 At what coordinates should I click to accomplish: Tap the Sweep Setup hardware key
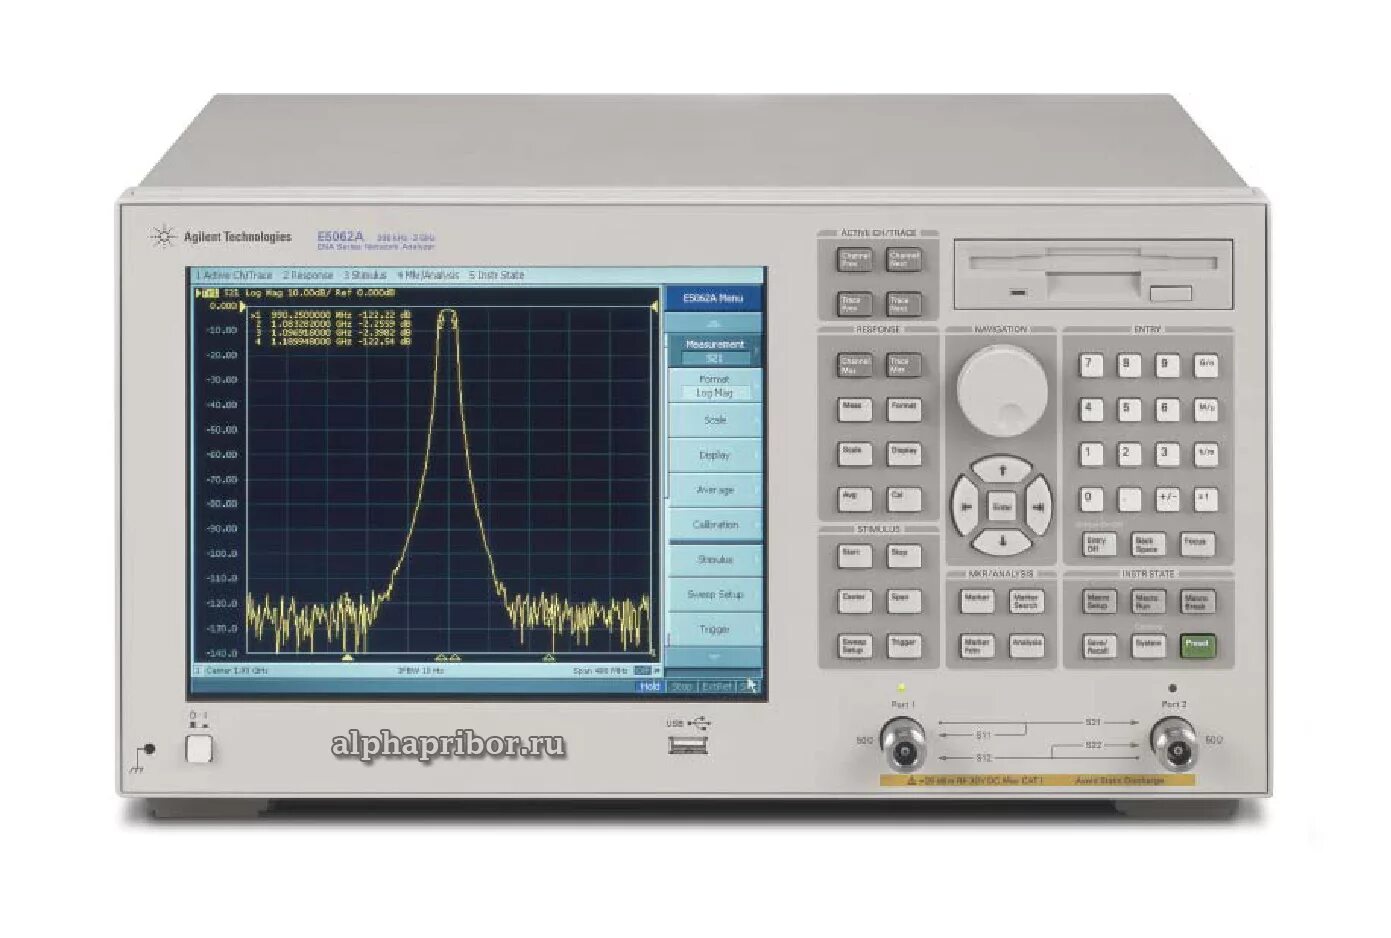[x=854, y=646]
